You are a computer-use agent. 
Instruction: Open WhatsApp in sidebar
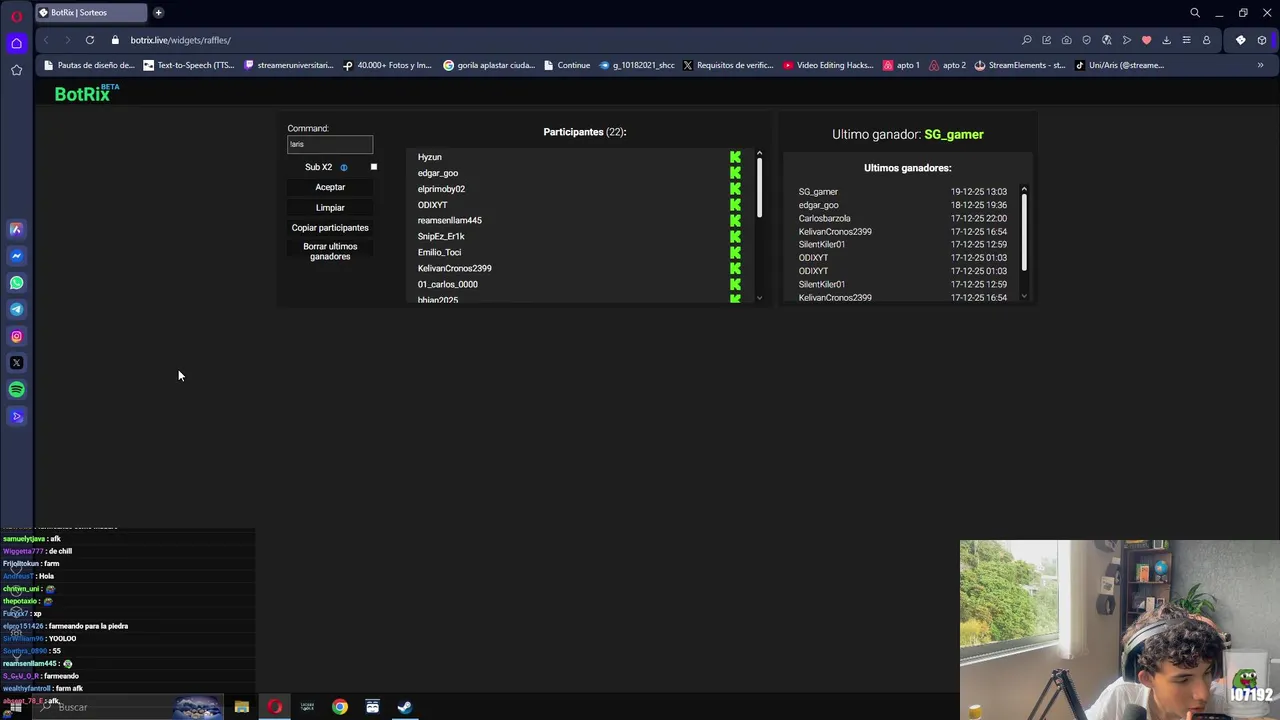pyautogui.click(x=16, y=283)
